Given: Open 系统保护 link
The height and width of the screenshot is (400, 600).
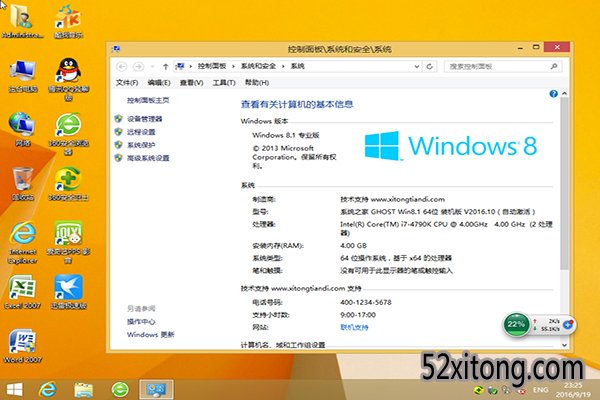Looking at the screenshot, I should (x=141, y=145).
